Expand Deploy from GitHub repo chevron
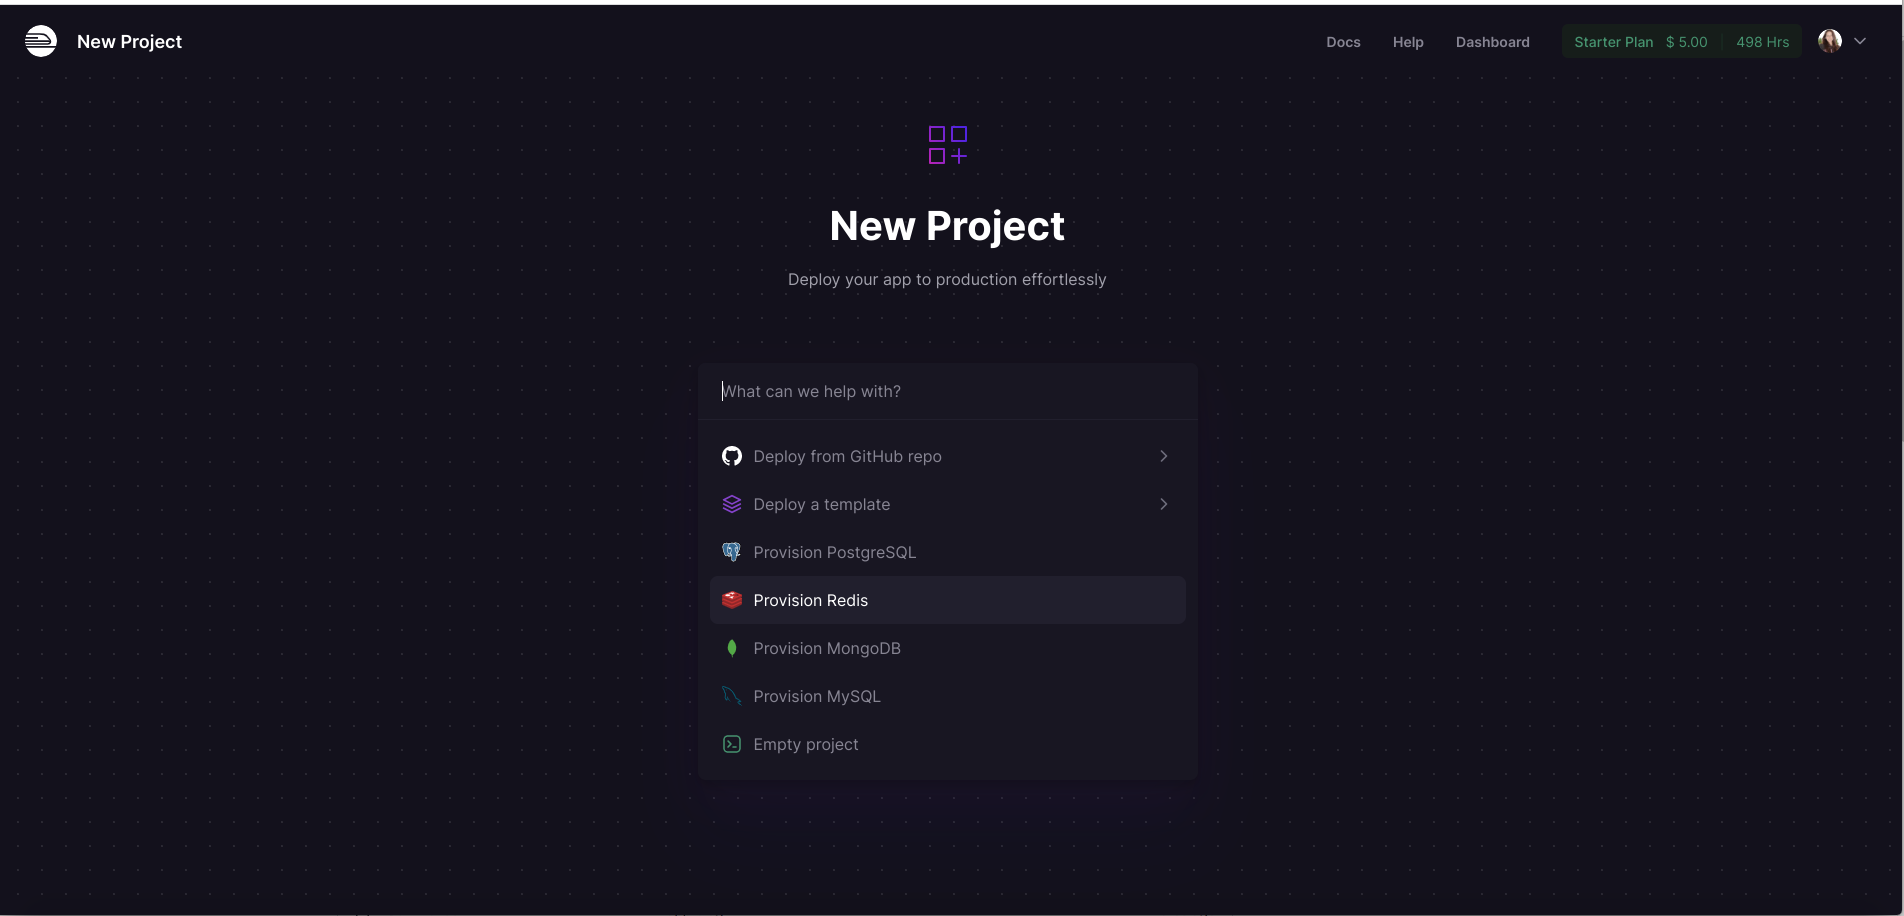 pos(1164,456)
